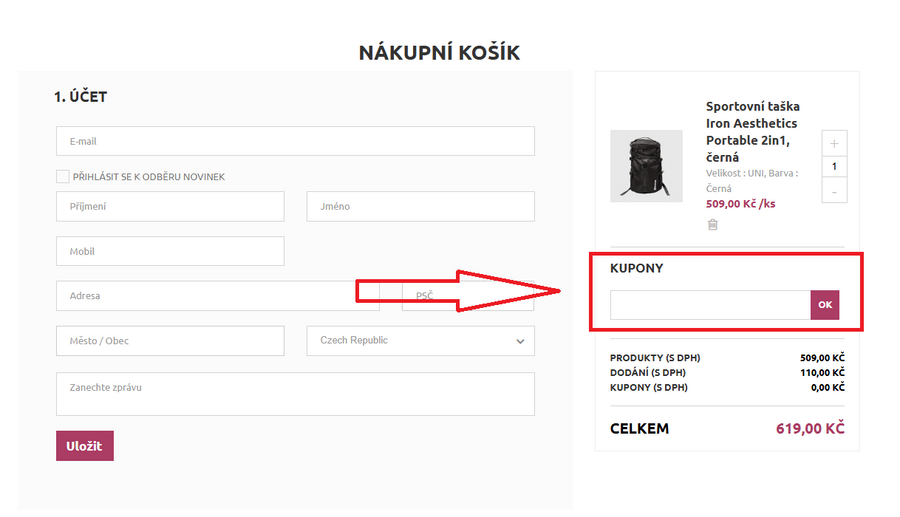
Task: Enable newsletter subscription checkbox
Action: click(x=63, y=177)
